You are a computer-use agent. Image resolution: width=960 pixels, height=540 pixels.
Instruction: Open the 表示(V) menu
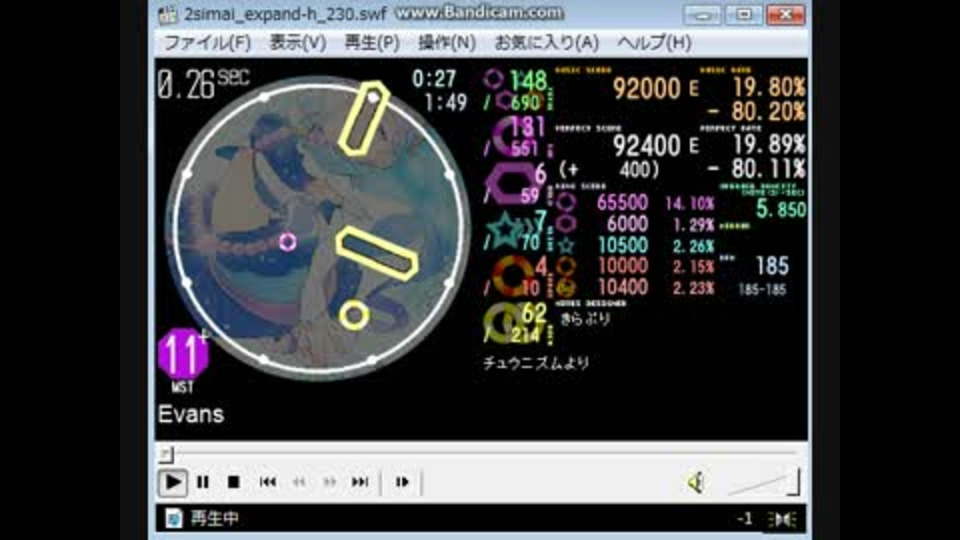click(x=298, y=42)
